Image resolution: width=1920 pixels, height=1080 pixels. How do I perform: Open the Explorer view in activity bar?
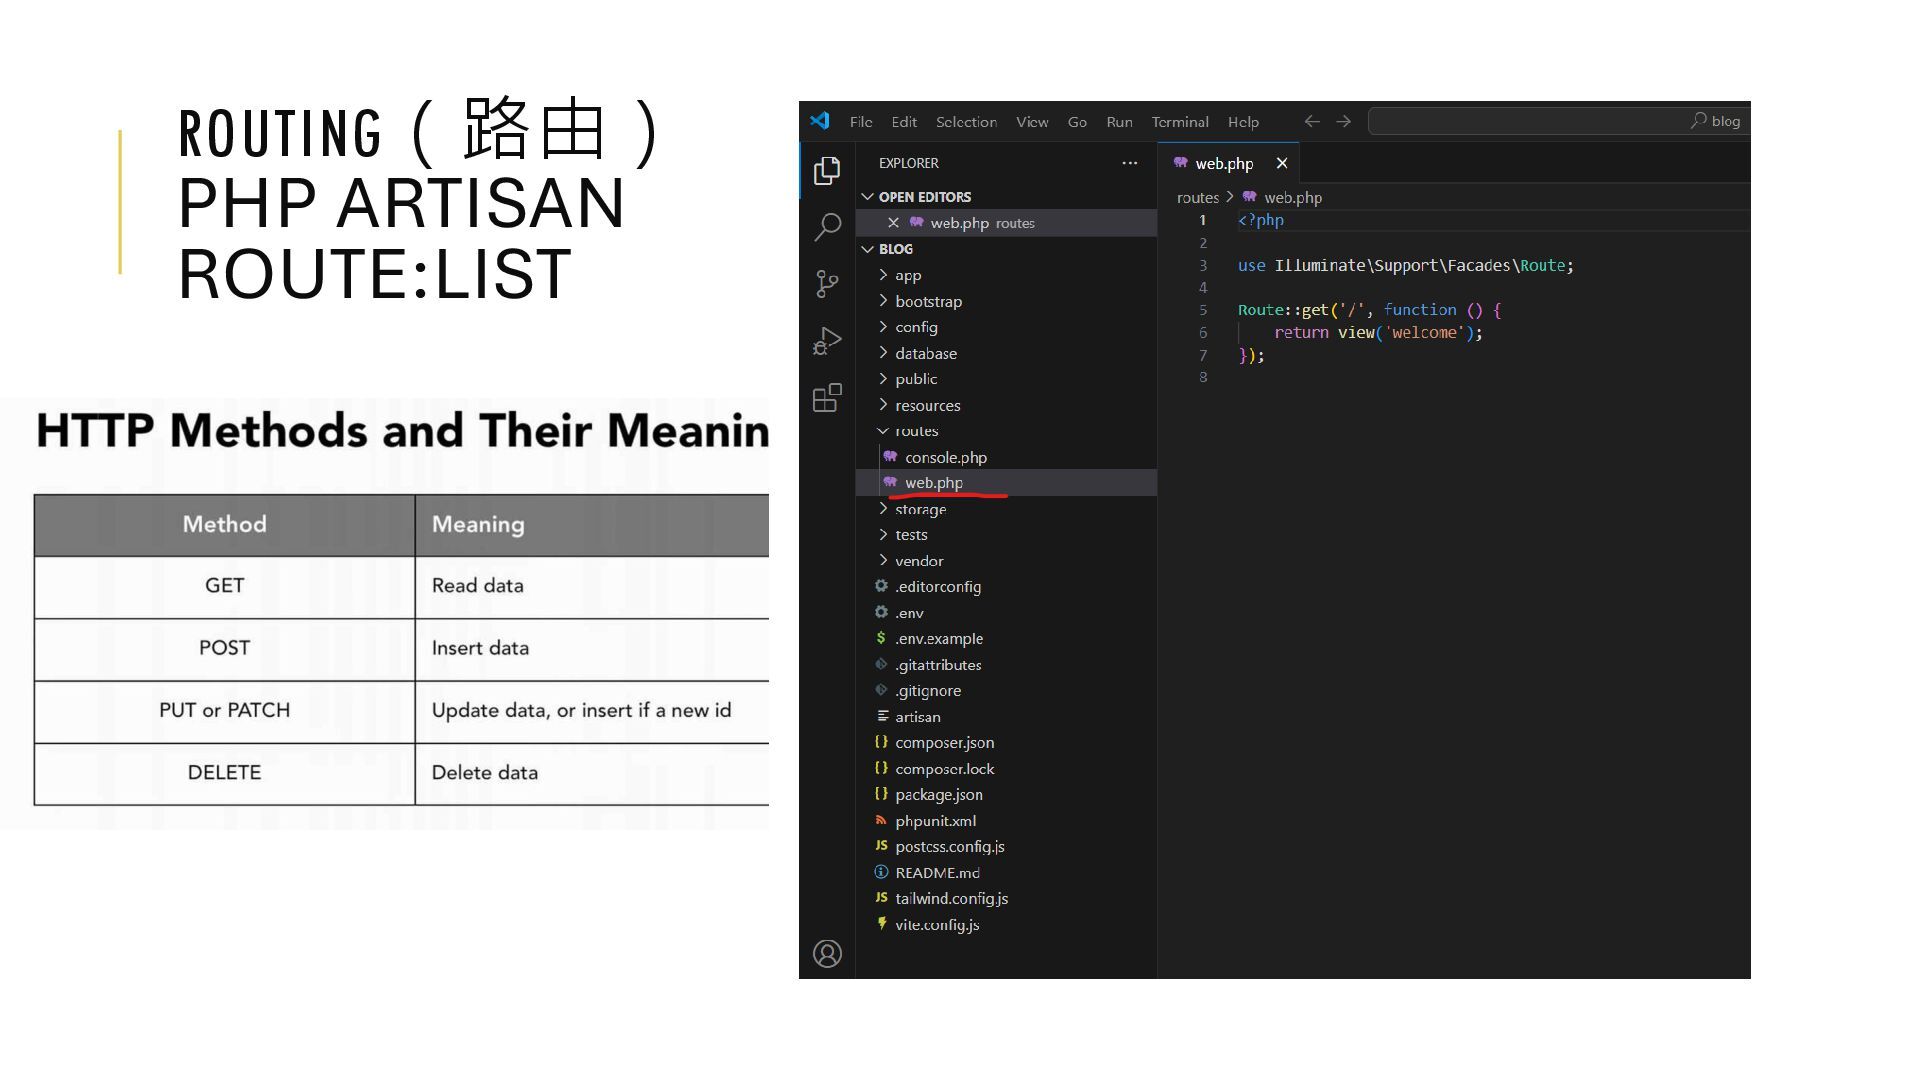827,171
